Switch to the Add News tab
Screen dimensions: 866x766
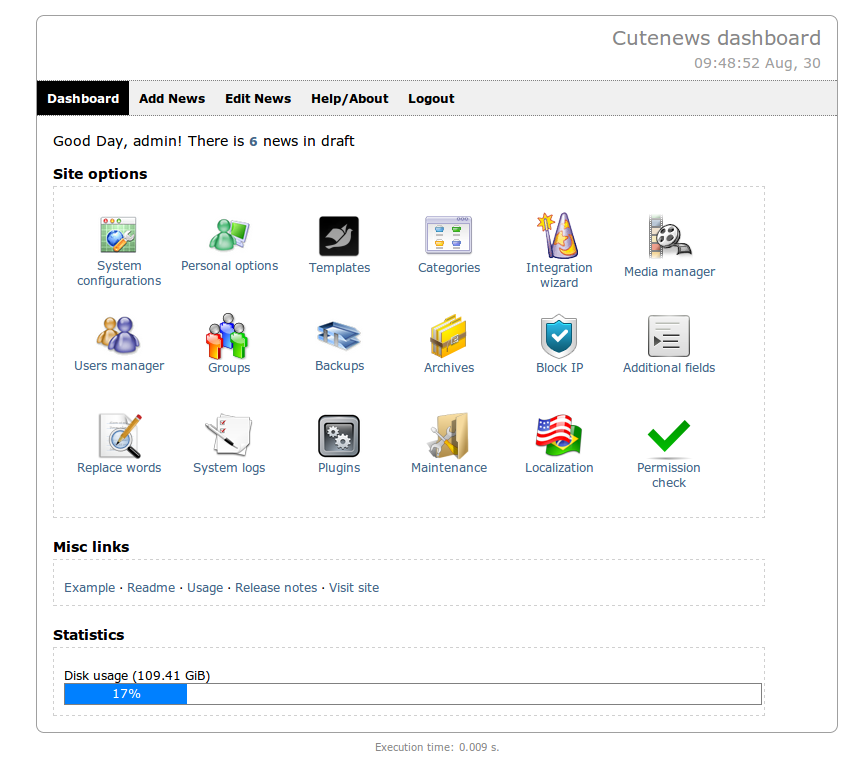172,99
